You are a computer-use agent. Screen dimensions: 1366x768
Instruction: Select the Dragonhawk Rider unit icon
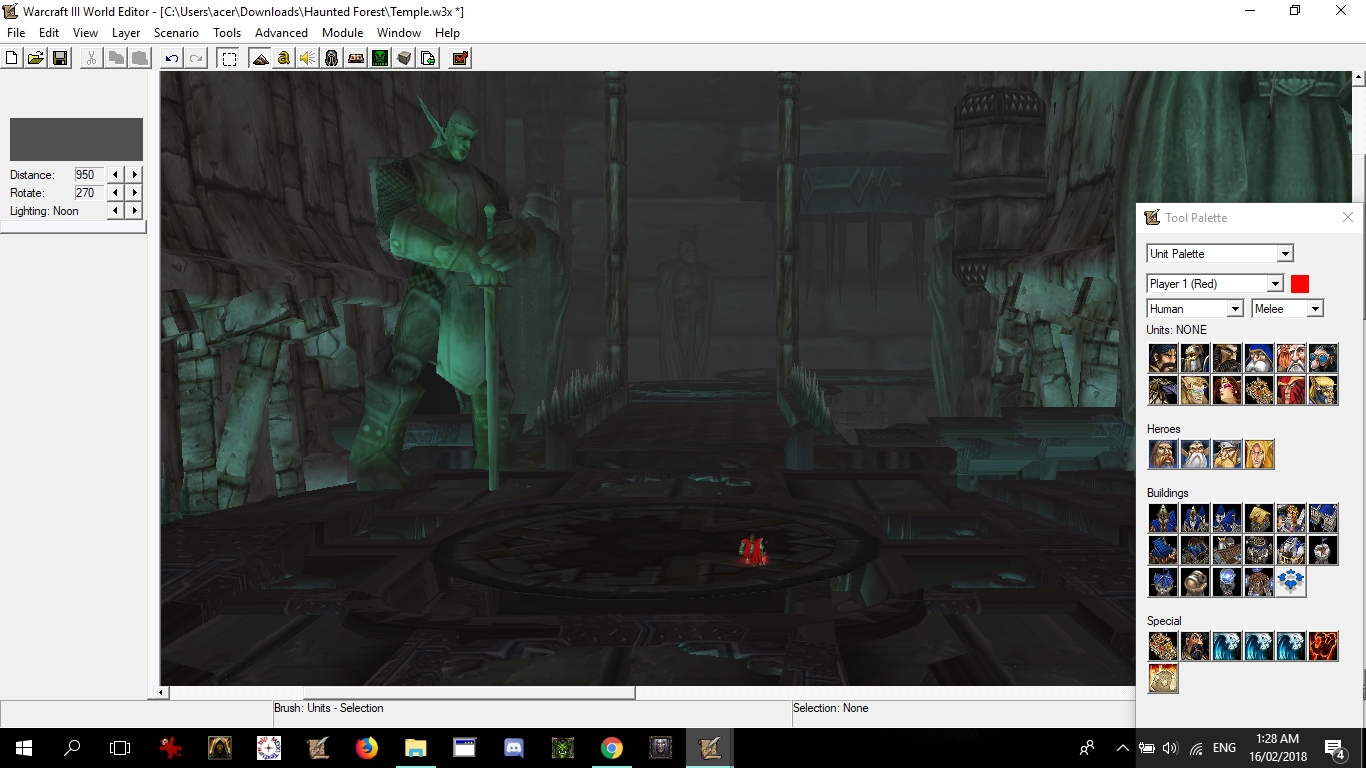pos(1323,390)
